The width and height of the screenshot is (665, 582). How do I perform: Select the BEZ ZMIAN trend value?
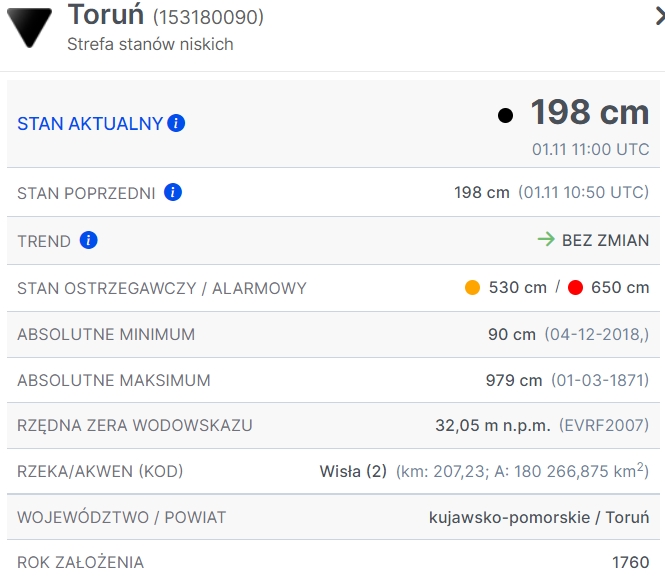[605, 240]
